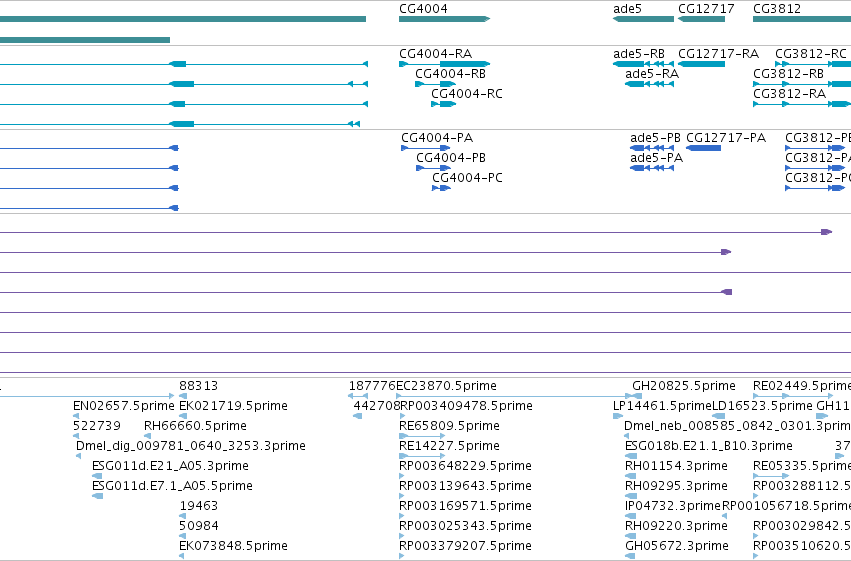Open the ESG011d.E7.1_A05.5prime label

tap(173, 486)
